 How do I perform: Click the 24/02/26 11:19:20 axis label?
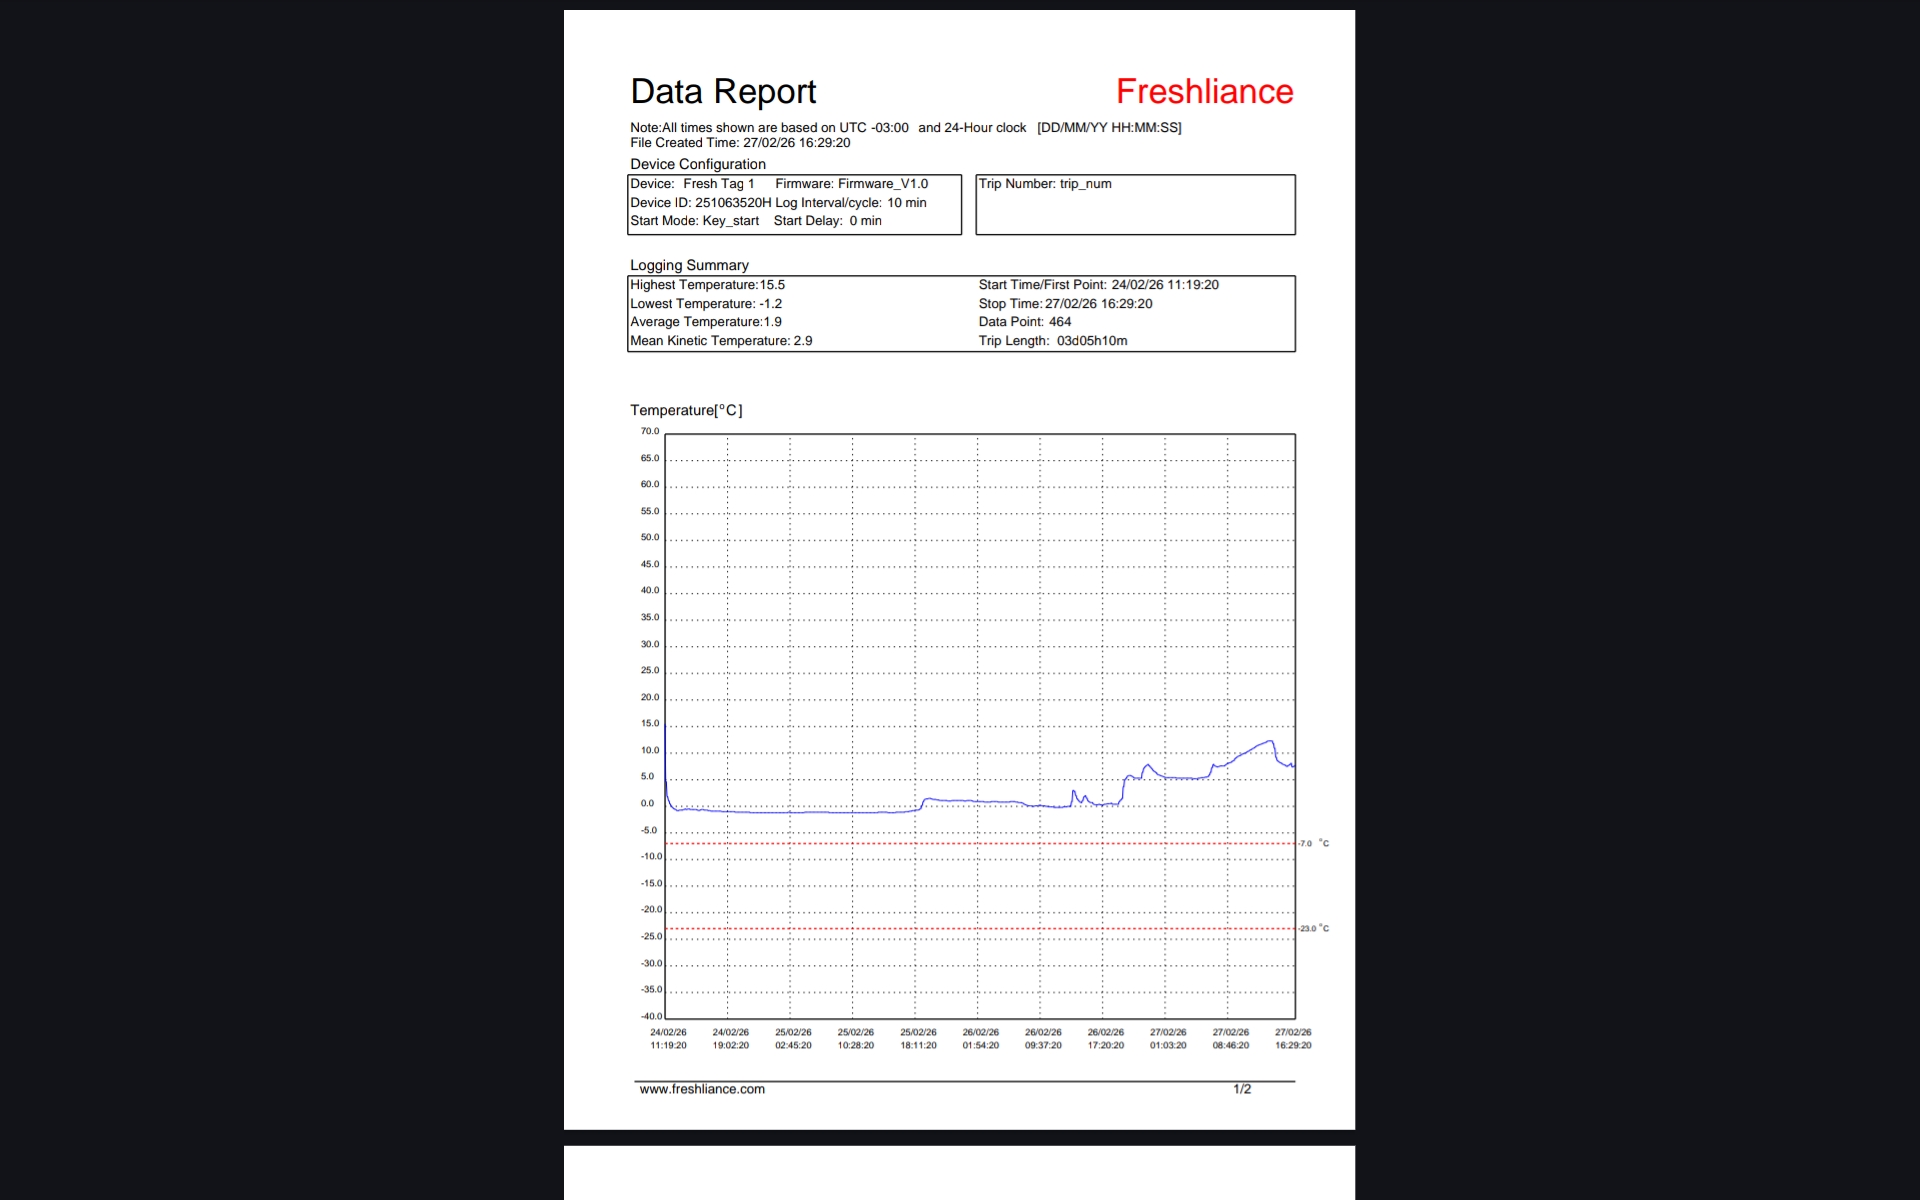coord(668,1039)
